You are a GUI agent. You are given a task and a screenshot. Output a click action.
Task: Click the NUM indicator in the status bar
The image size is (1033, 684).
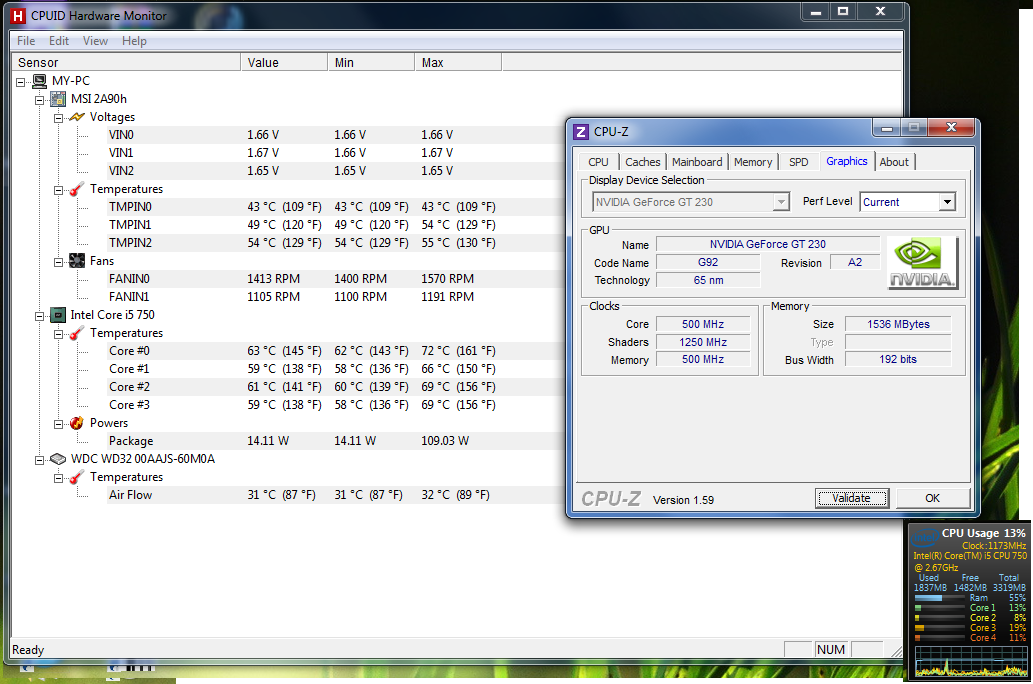pos(831,650)
